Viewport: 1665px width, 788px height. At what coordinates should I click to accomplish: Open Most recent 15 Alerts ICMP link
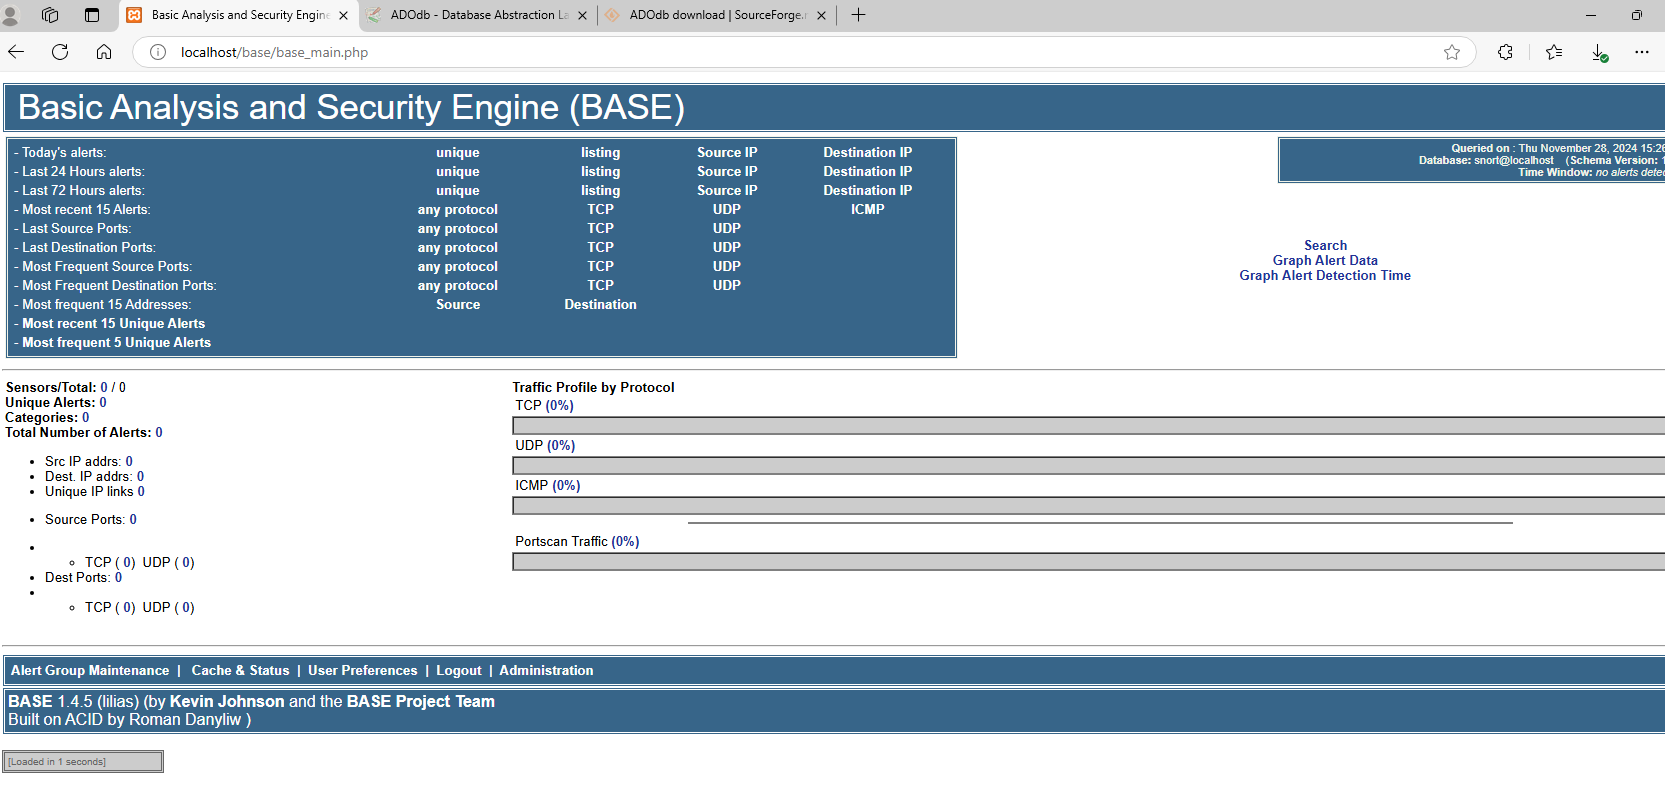coord(867,209)
